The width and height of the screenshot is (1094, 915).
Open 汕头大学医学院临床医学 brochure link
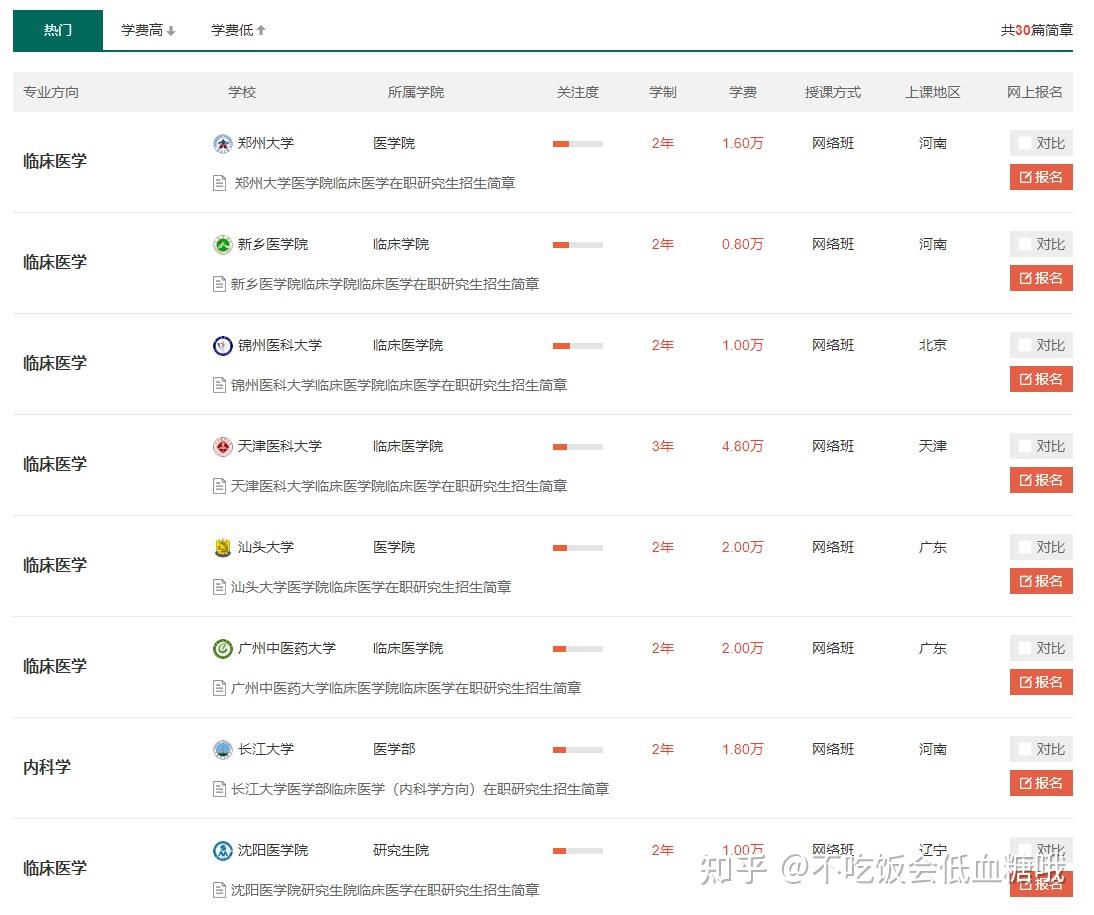tap(371, 587)
